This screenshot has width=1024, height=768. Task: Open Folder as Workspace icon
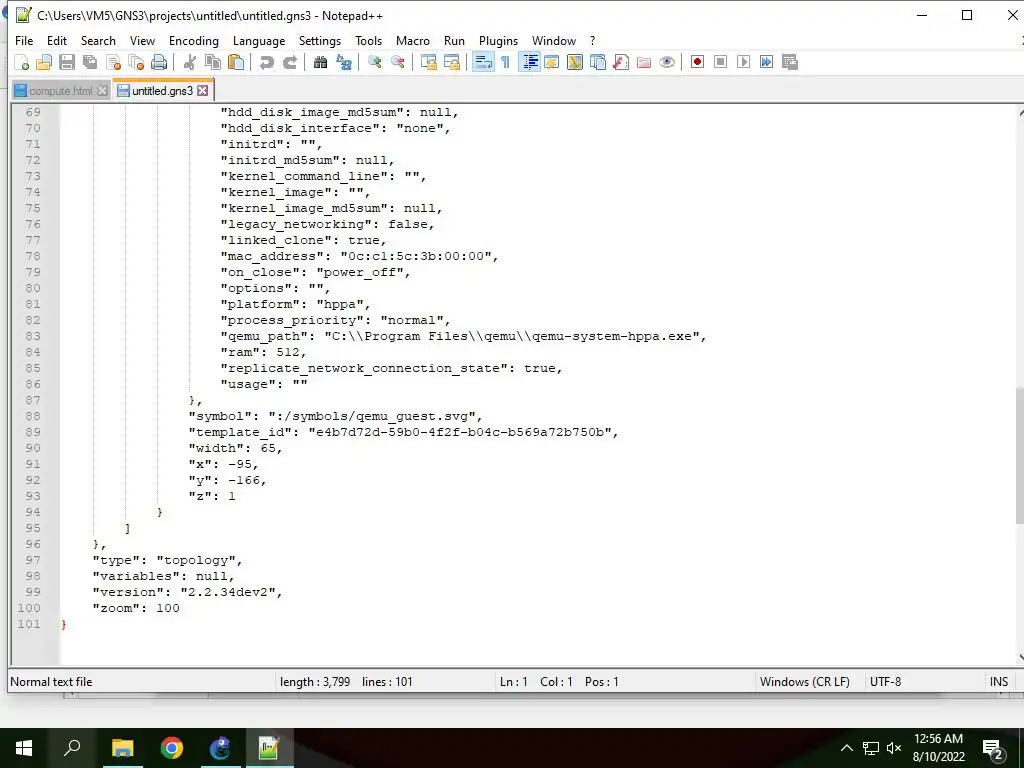pyautogui.click(x=644, y=62)
